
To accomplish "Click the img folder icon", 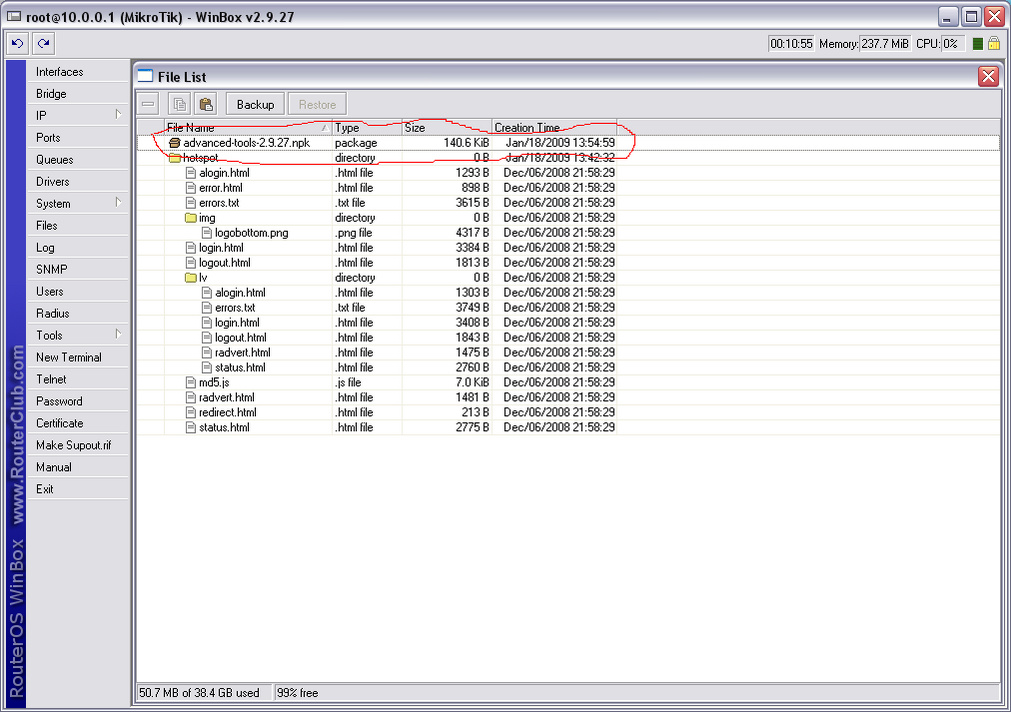I will pos(190,218).
